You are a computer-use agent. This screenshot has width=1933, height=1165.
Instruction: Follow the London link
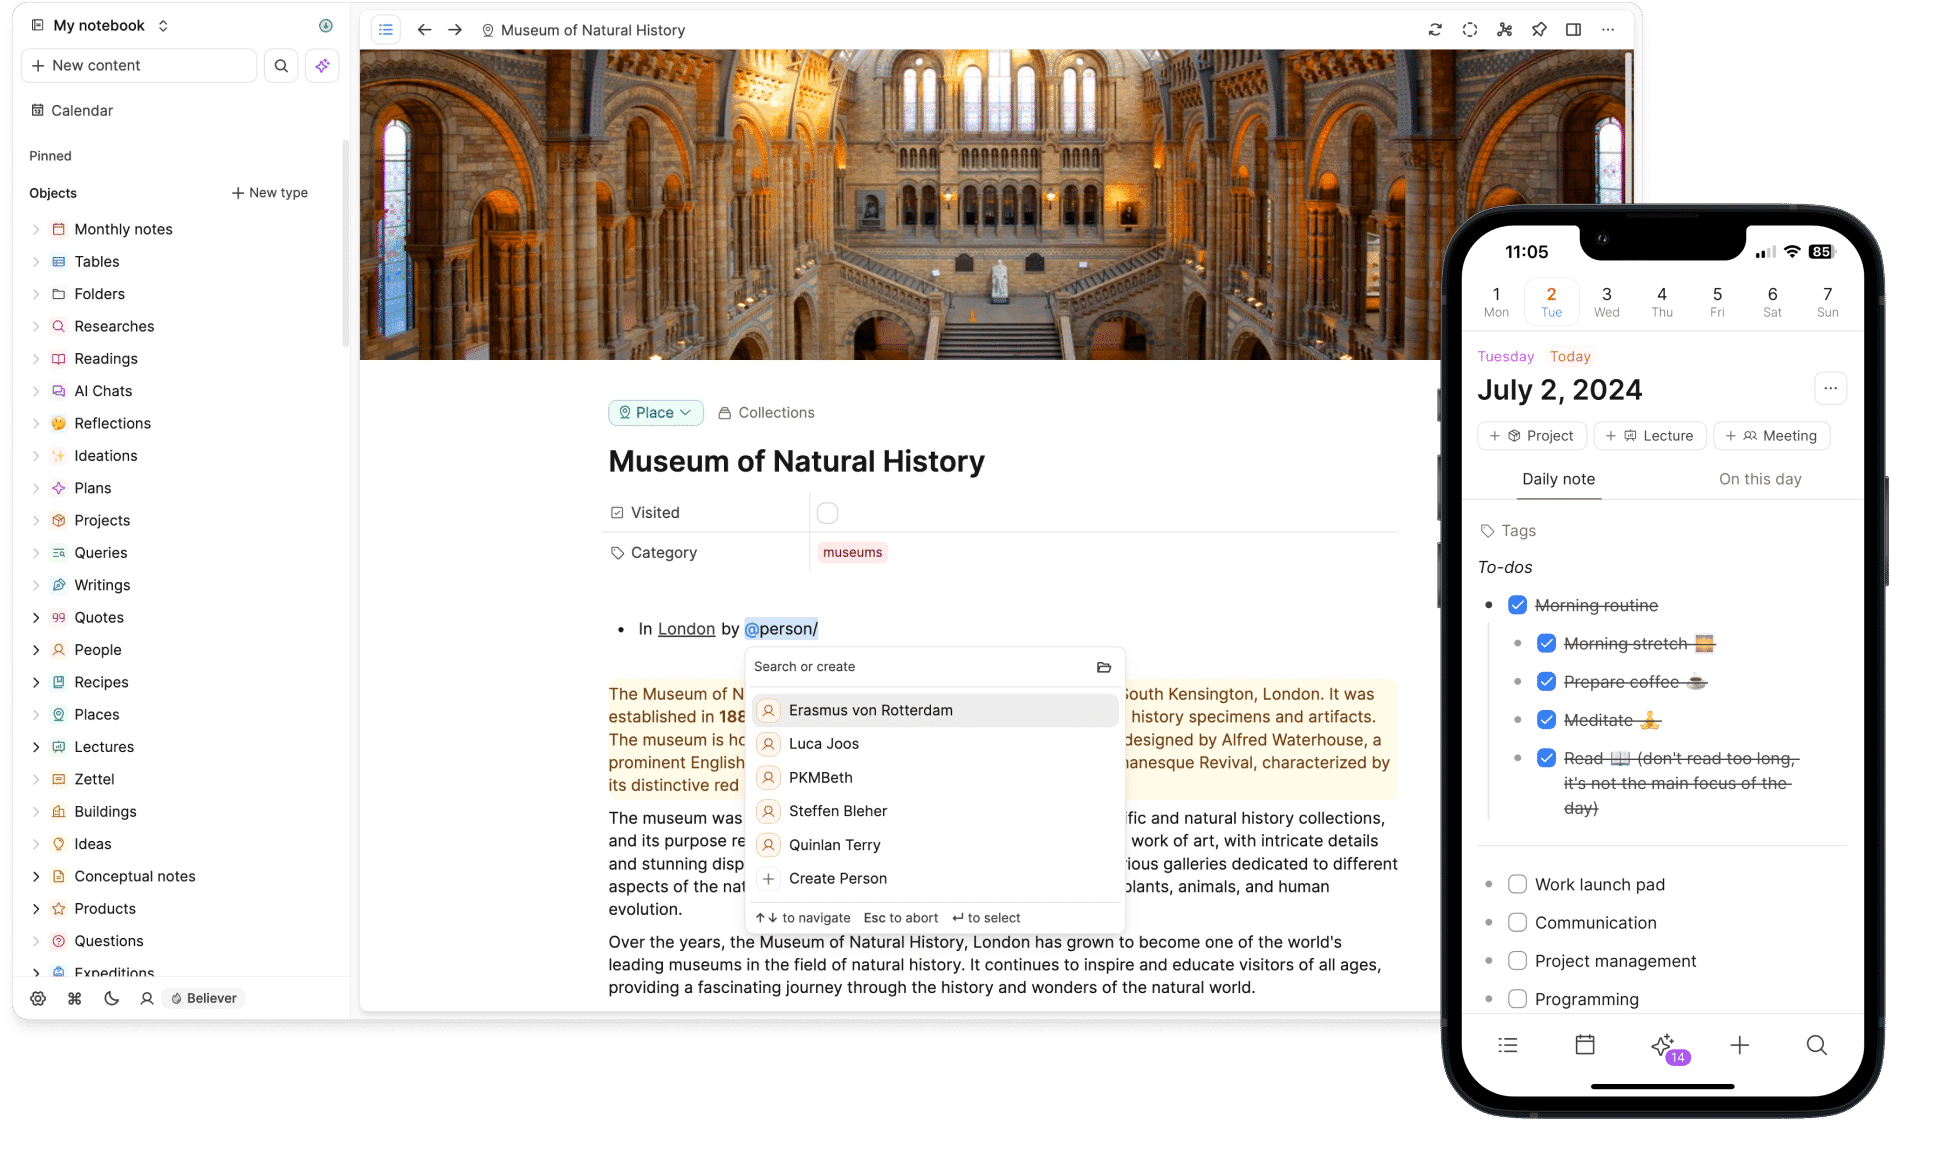tap(686, 629)
